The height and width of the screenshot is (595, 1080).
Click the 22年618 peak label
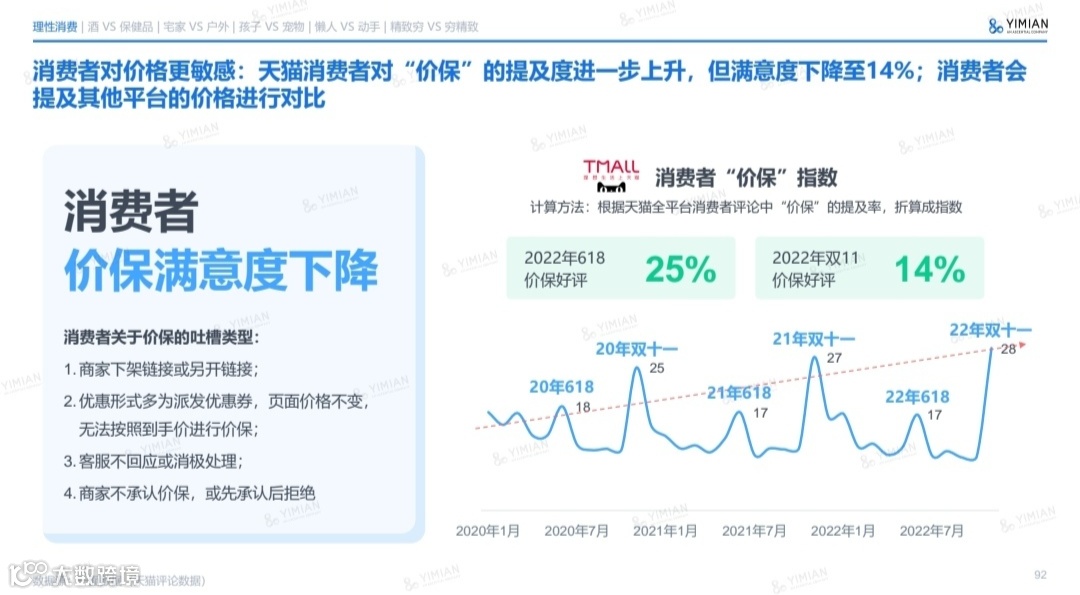pyautogui.click(x=917, y=397)
